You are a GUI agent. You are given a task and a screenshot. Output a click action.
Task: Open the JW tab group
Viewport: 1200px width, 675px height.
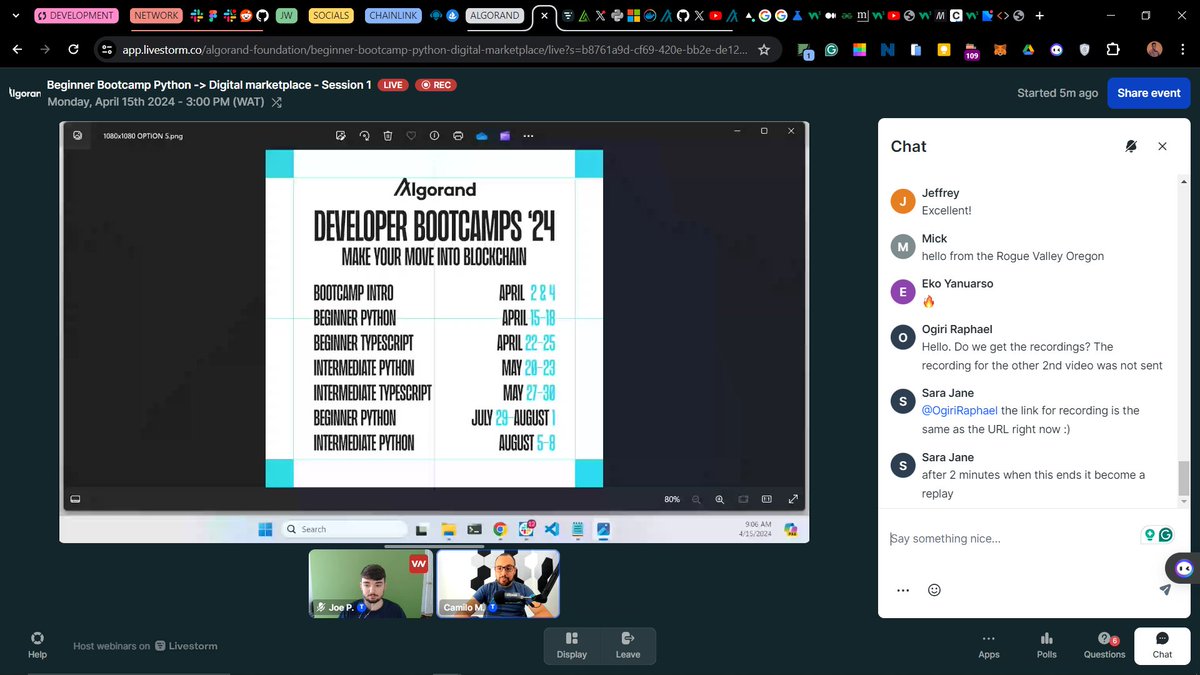tap(287, 16)
